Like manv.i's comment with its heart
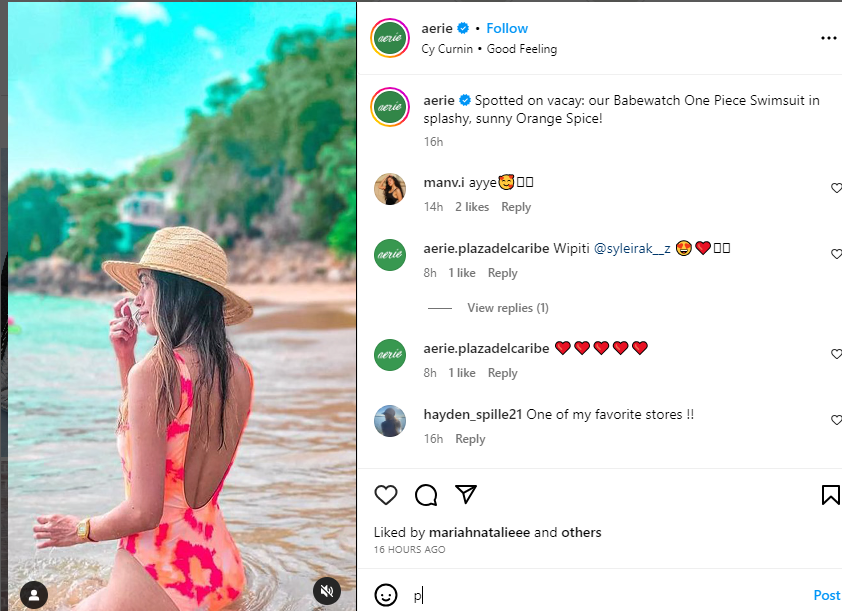 pyautogui.click(x=836, y=188)
